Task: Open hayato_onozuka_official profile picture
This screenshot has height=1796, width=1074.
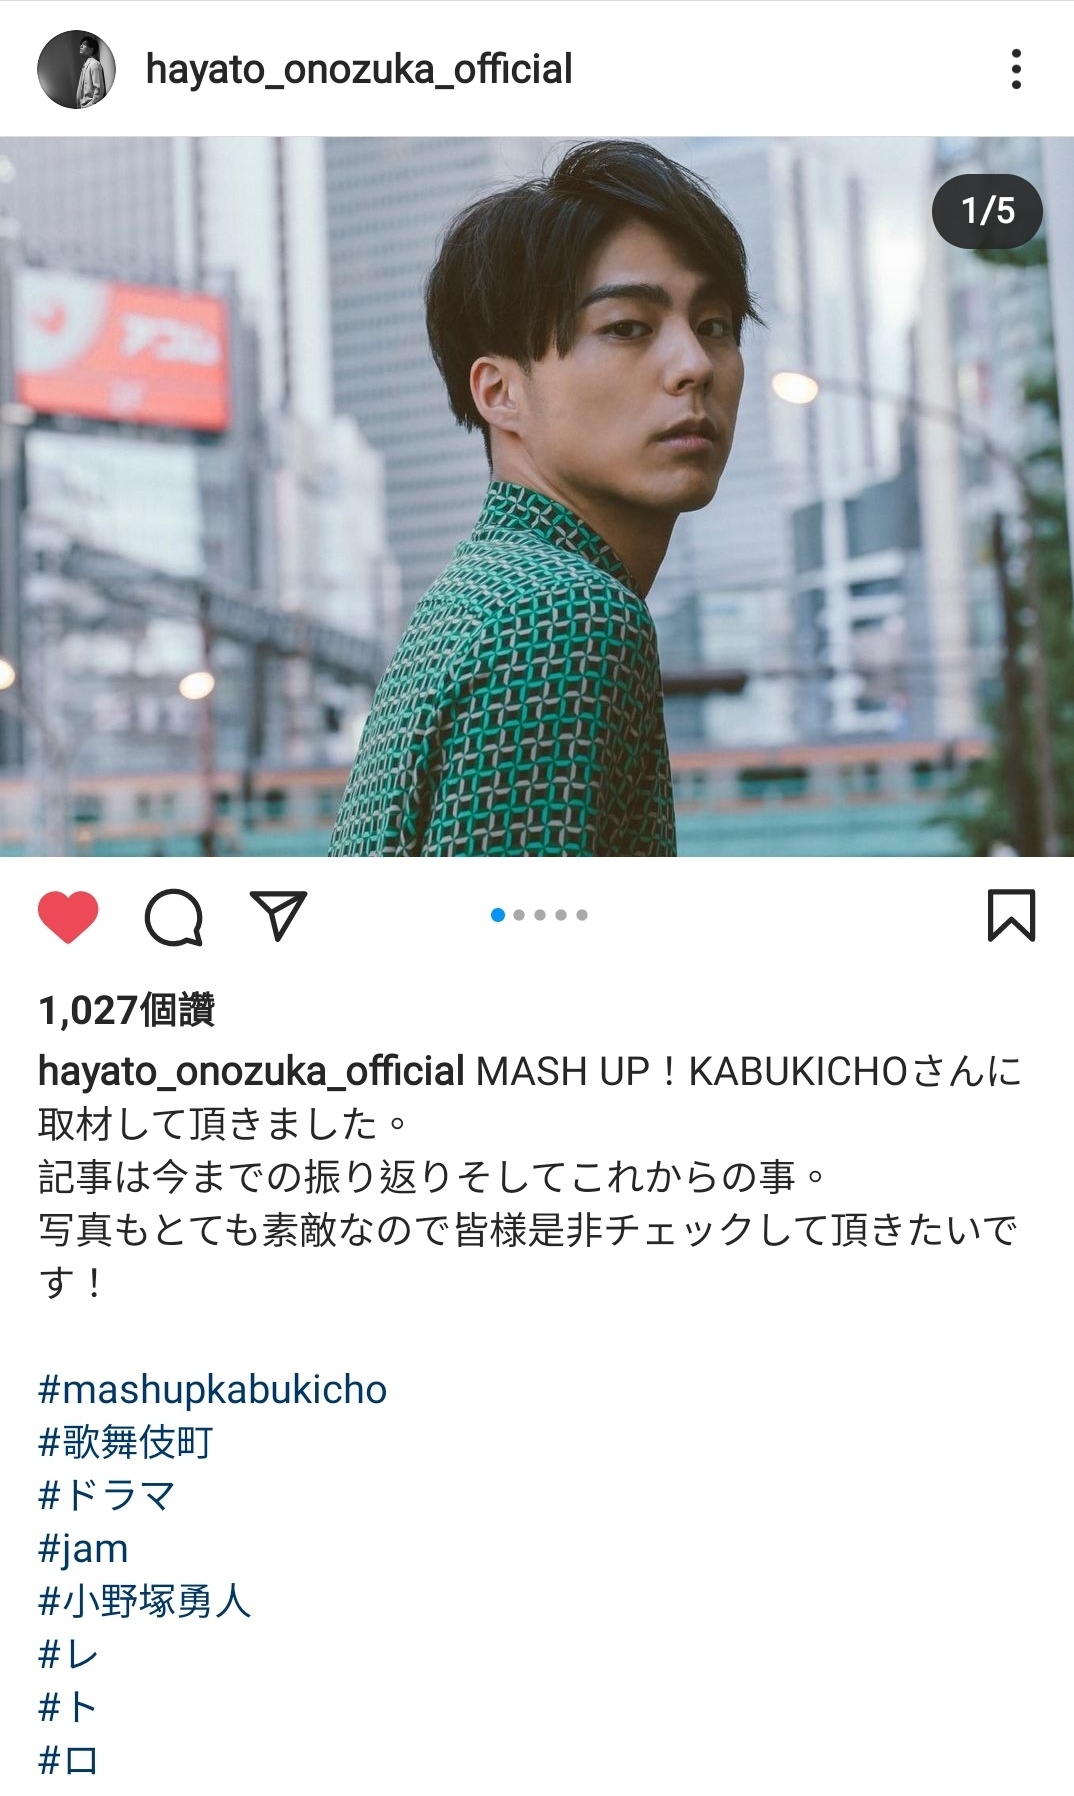Action: click(x=76, y=69)
